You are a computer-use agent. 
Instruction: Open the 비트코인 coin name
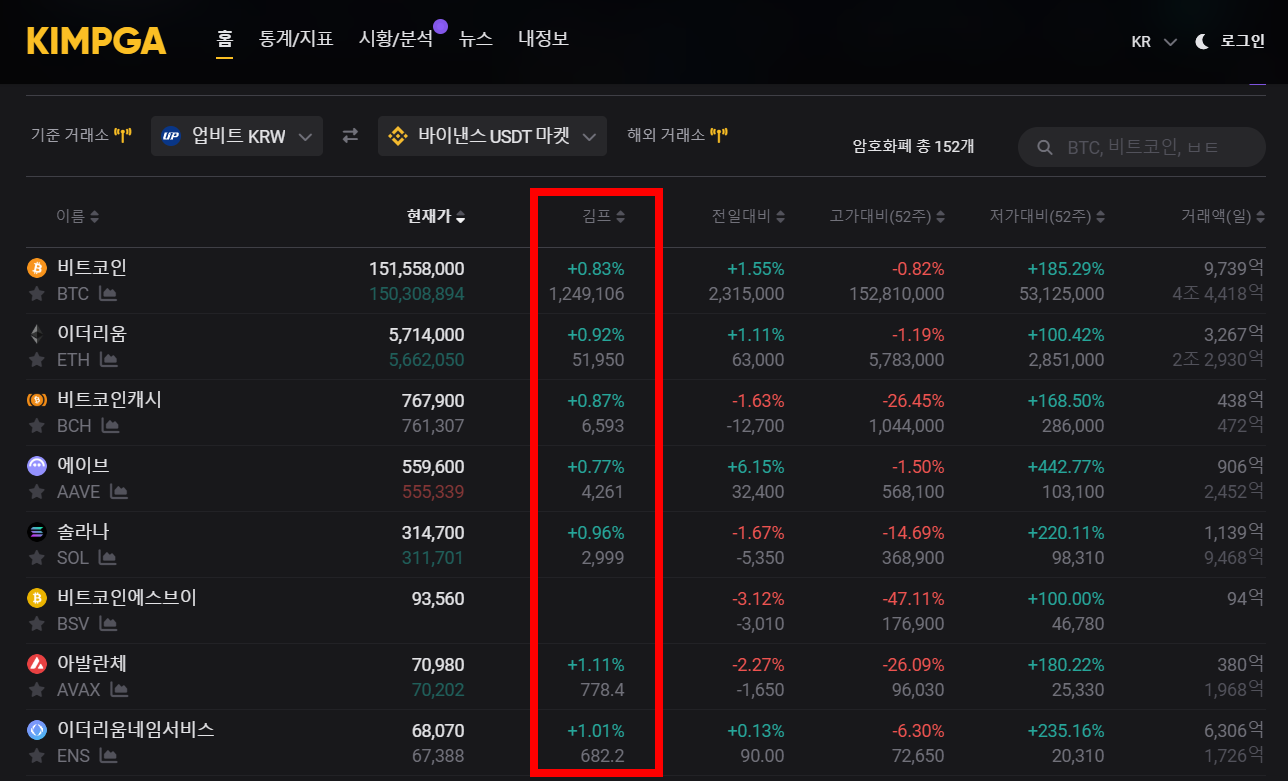coord(92,268)
